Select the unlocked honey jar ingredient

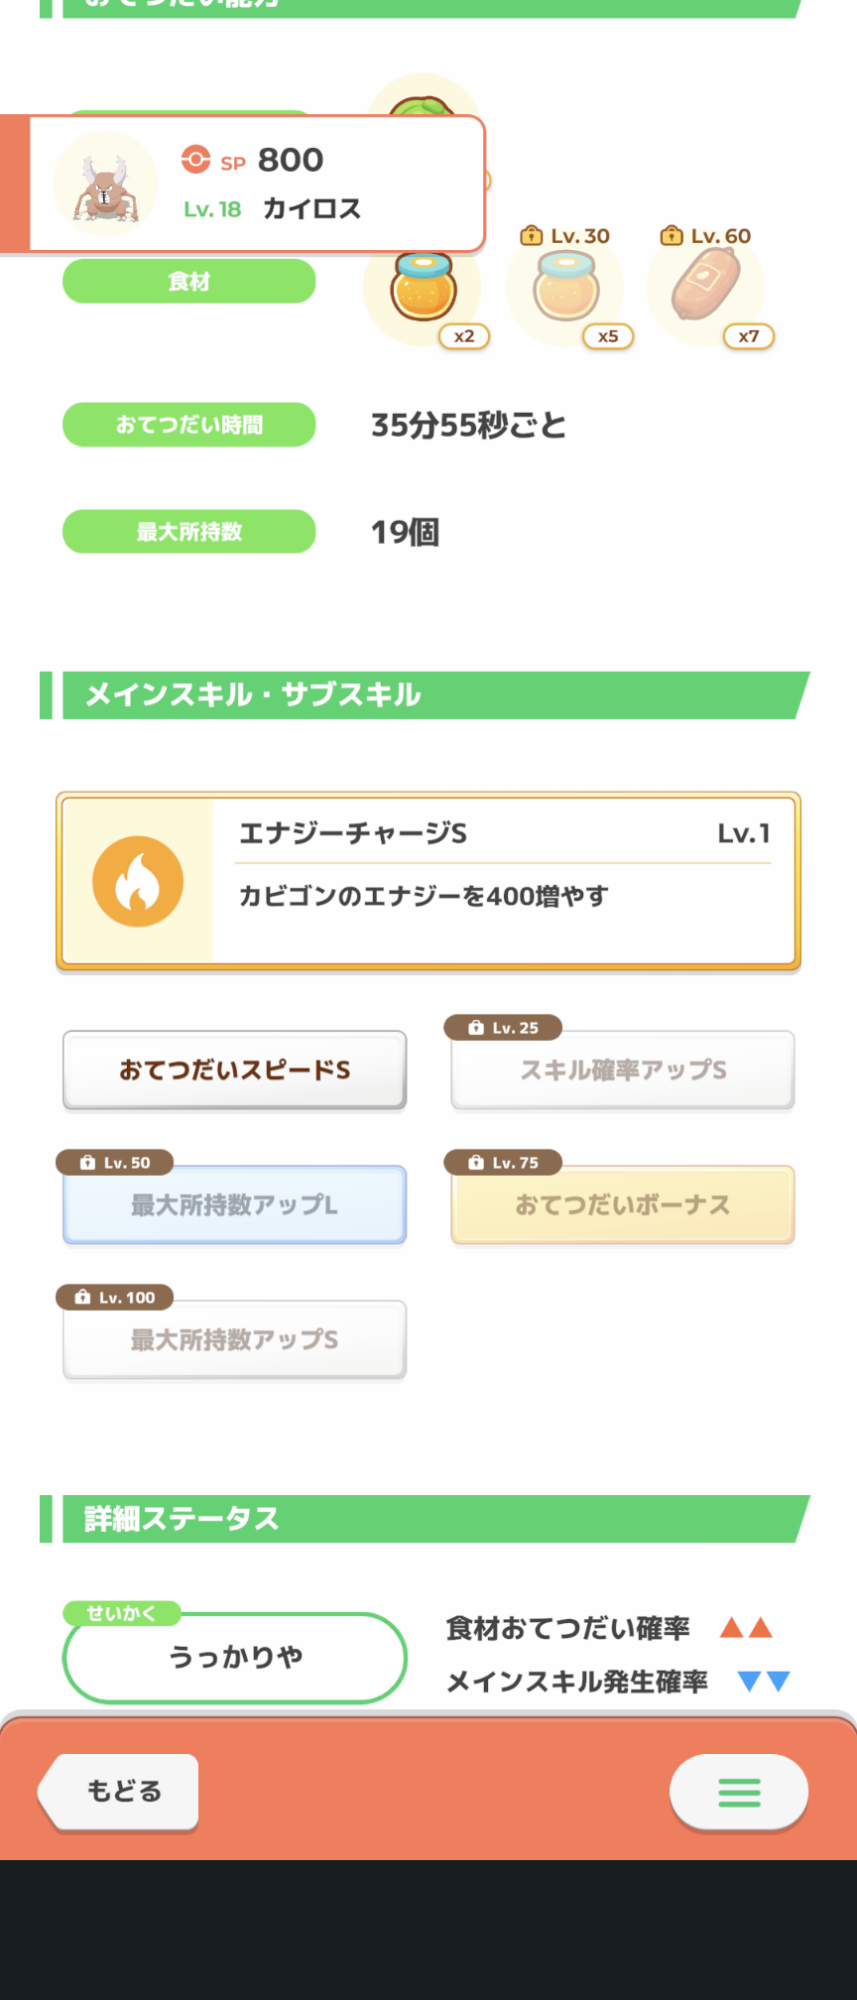click(x=424, y=287)
